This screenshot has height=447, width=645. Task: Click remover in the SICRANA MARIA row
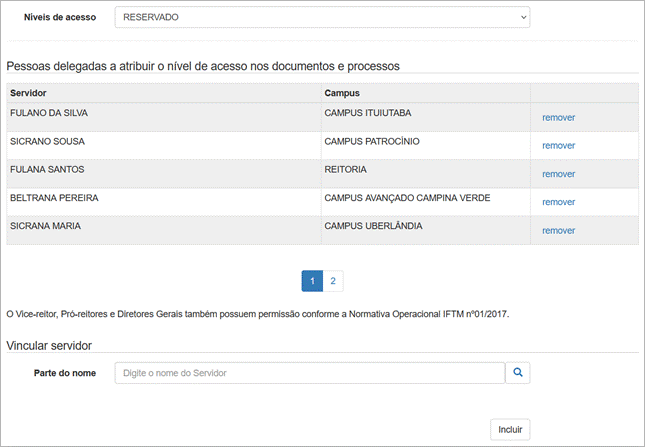pyautogui.click(x=558, y=230)
